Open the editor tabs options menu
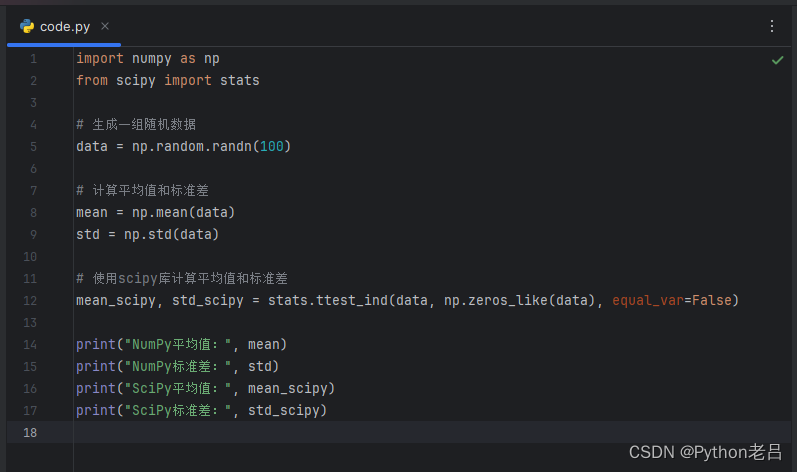Viewport: 797px width, 472px height. 772,26
